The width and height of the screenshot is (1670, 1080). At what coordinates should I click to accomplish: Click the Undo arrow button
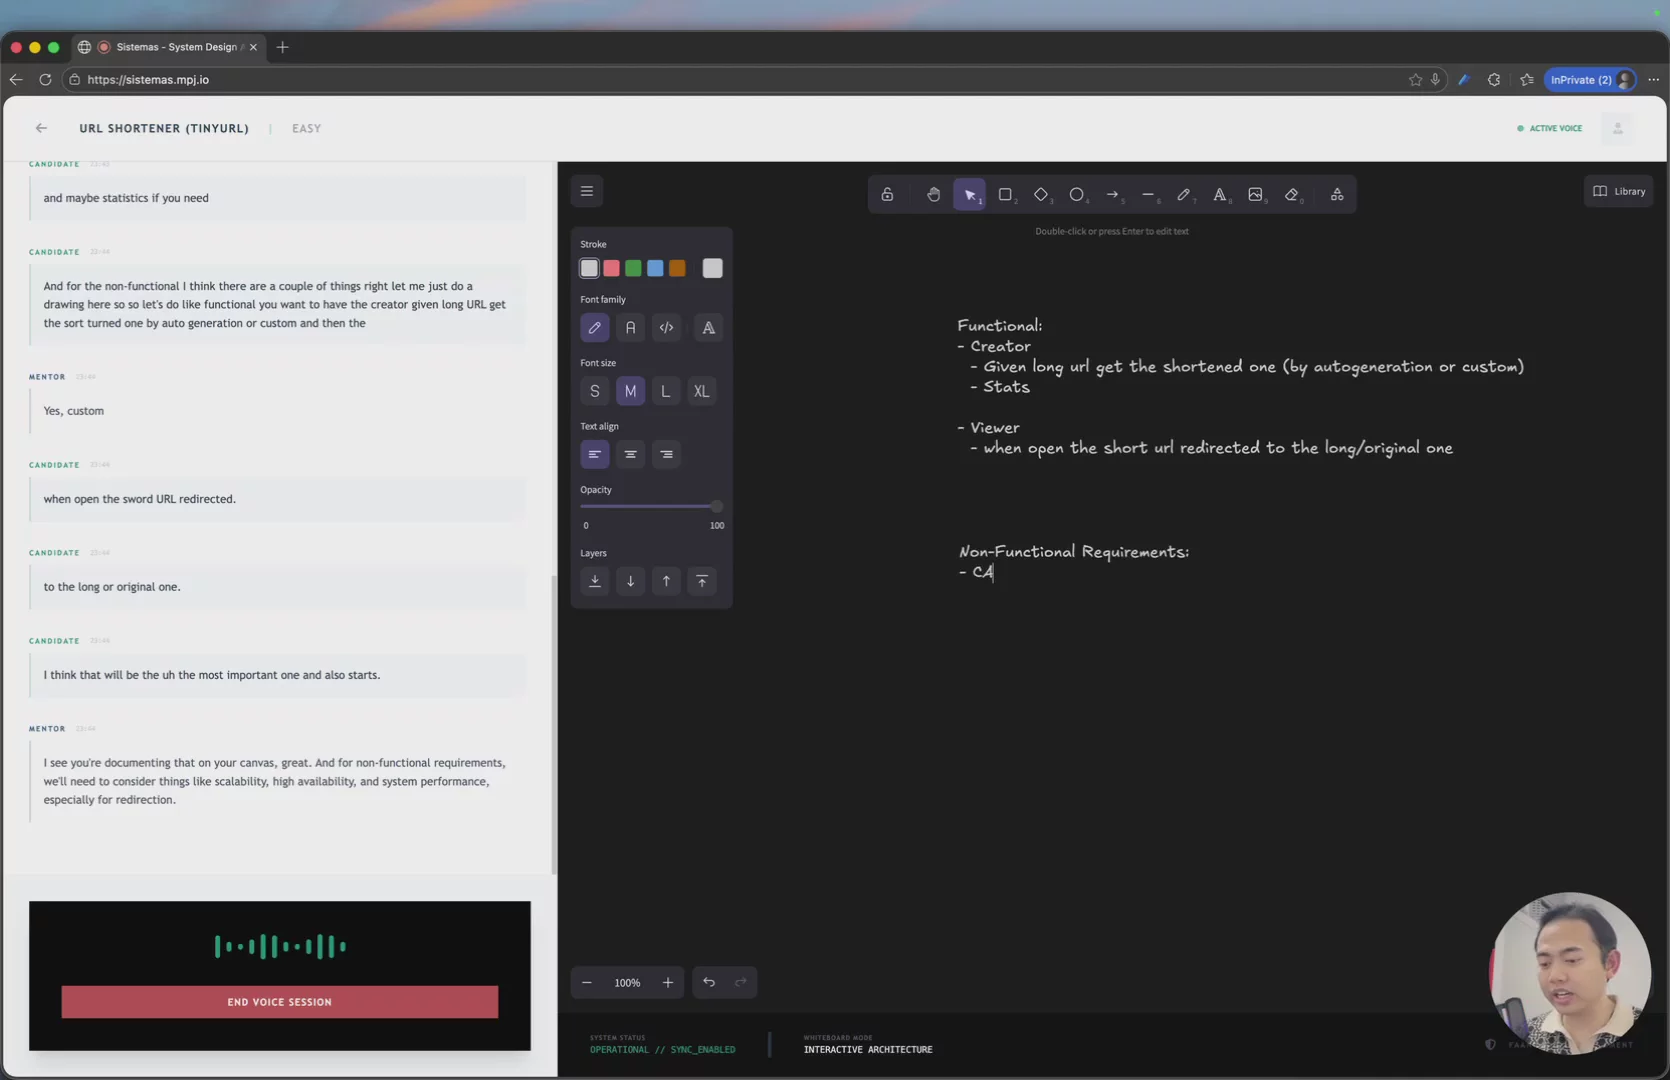(709, 982)
